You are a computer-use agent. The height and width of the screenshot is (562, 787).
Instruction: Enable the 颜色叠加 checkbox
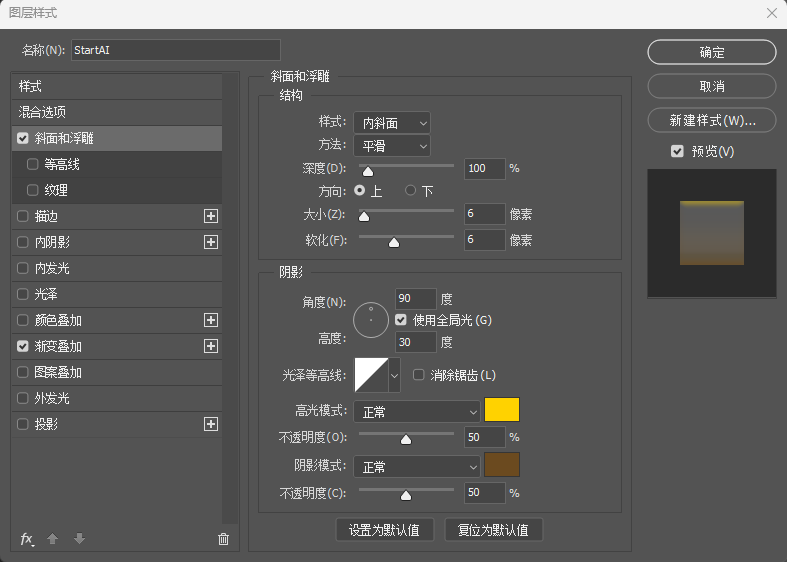(23, 320)
